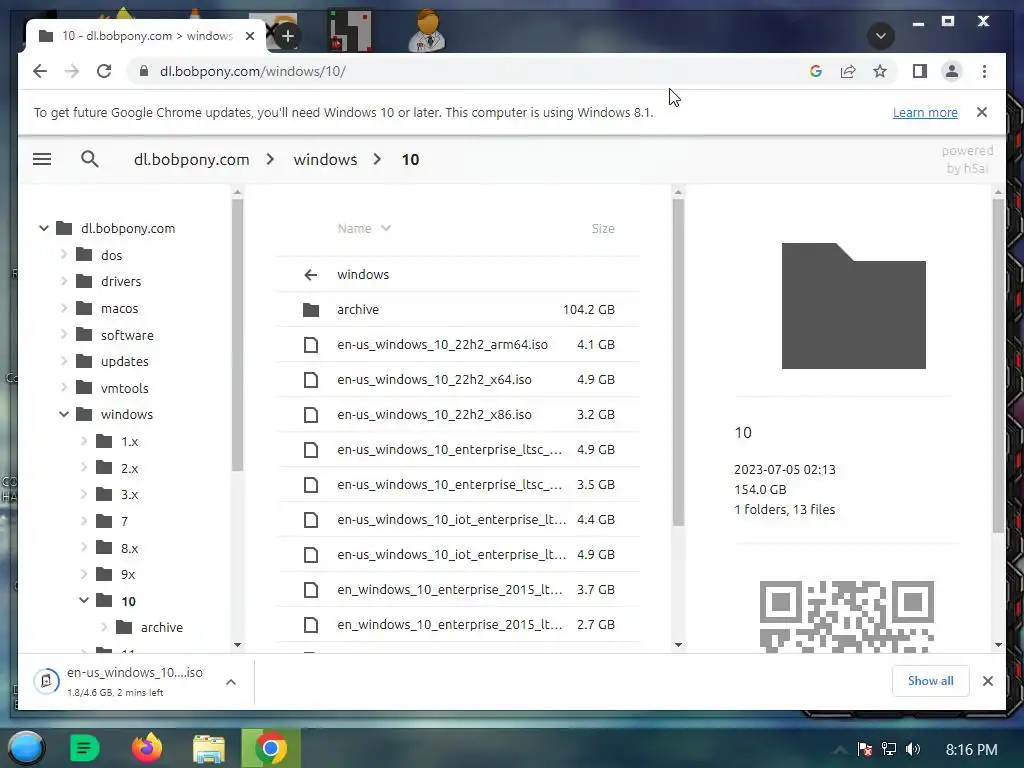This screenshot has height=768, width=1024.
Task: Expand the vmtools folder in tree
Action: (64, 387)
